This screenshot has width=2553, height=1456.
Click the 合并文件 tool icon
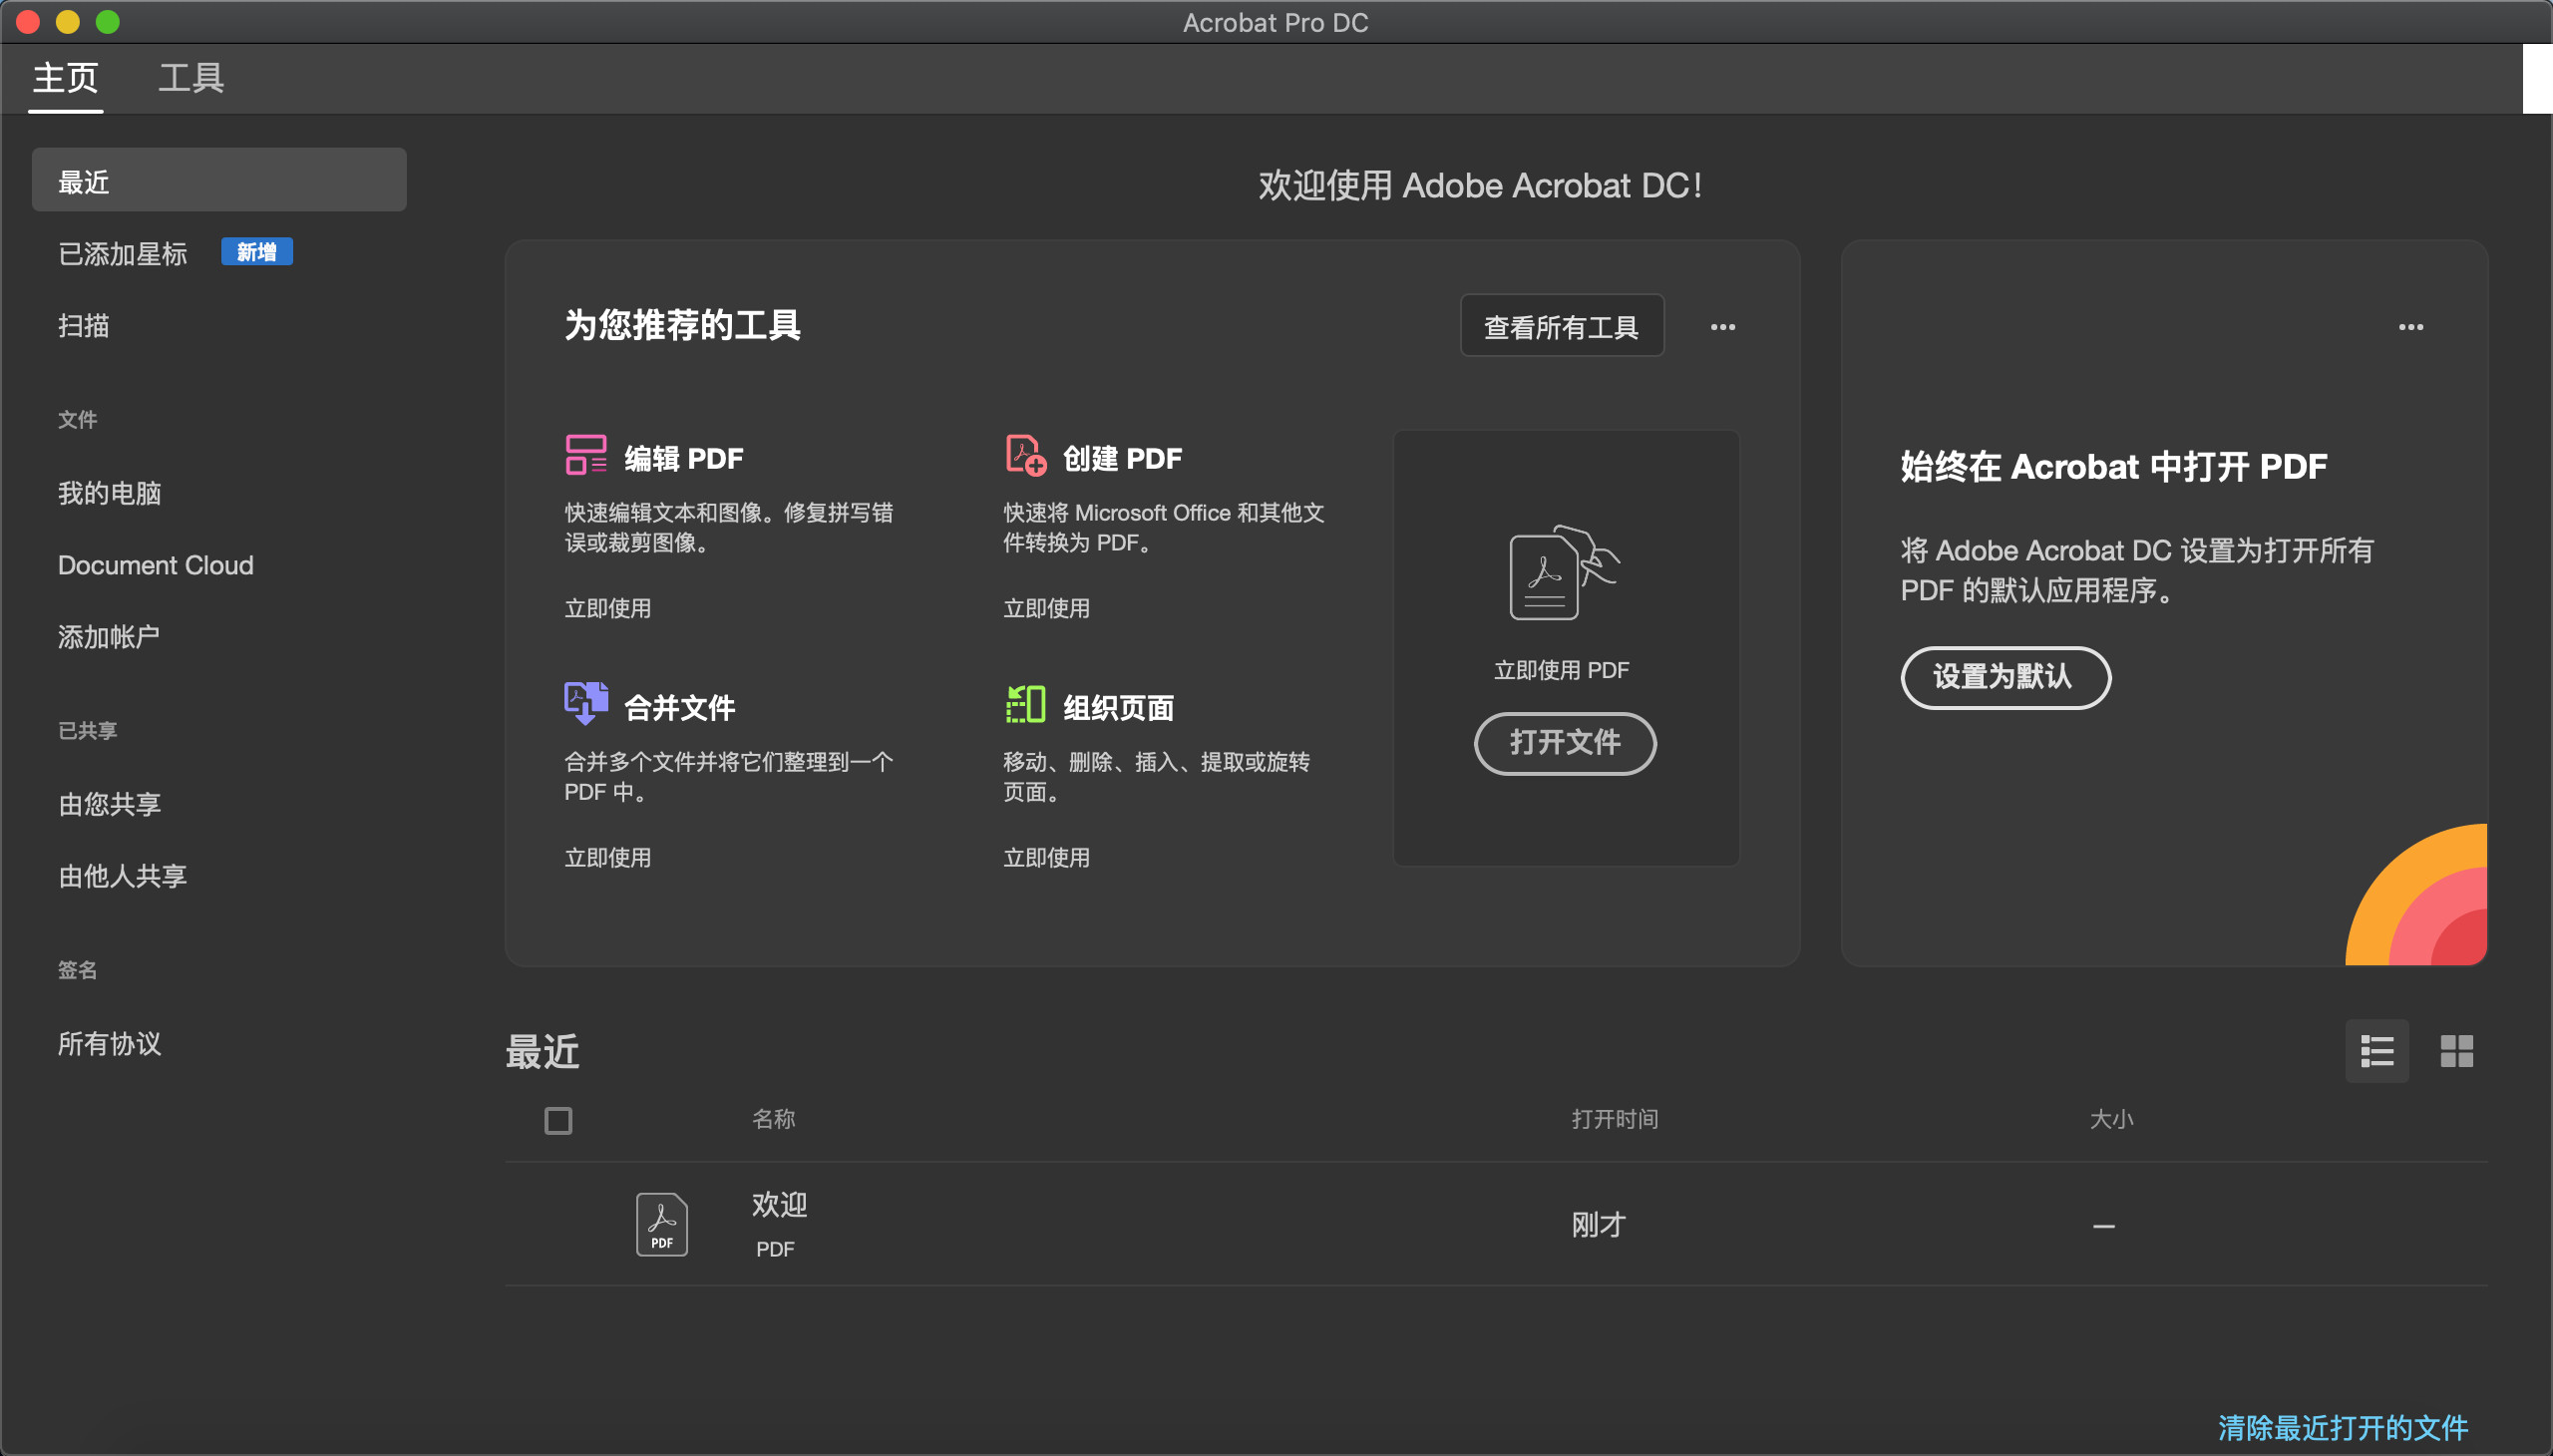click(x=586, y=704)
